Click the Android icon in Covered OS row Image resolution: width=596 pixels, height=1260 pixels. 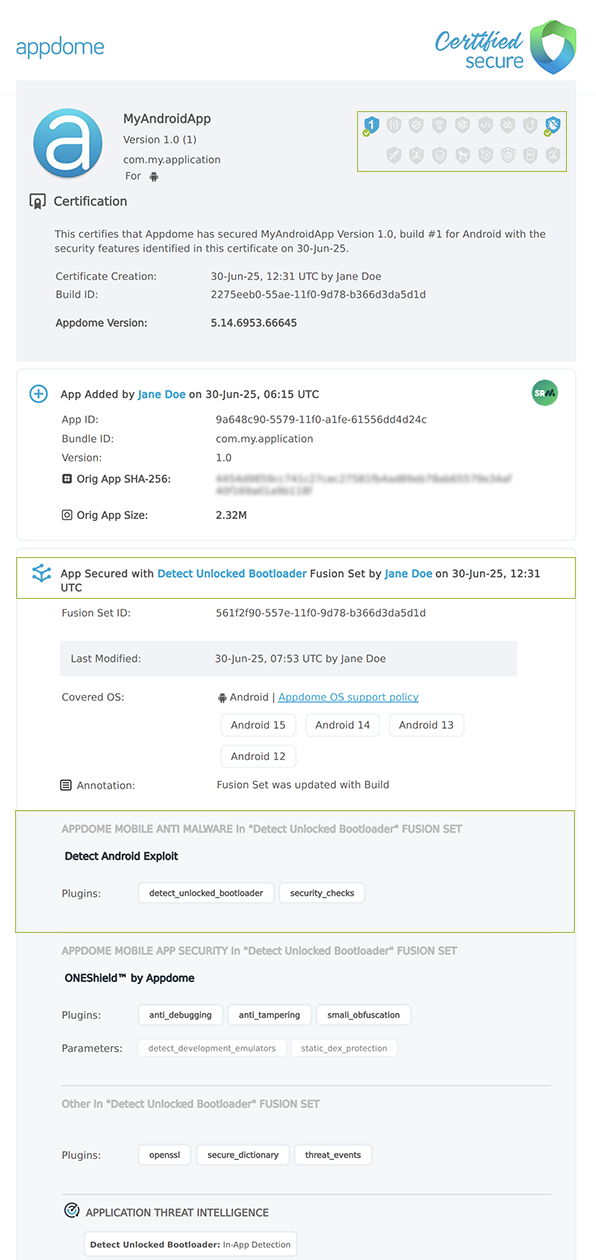click(x=222, y=697)
